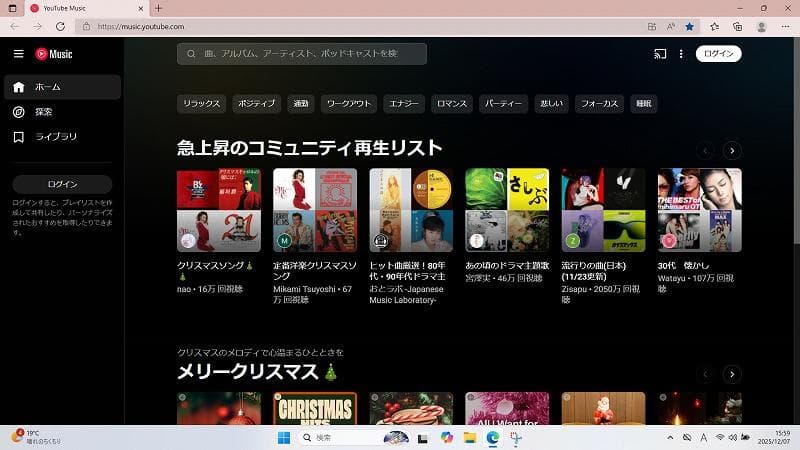Open Edge settings and more menu
The height and width of the screenshot is (450, 800).
tap(785, 27)
